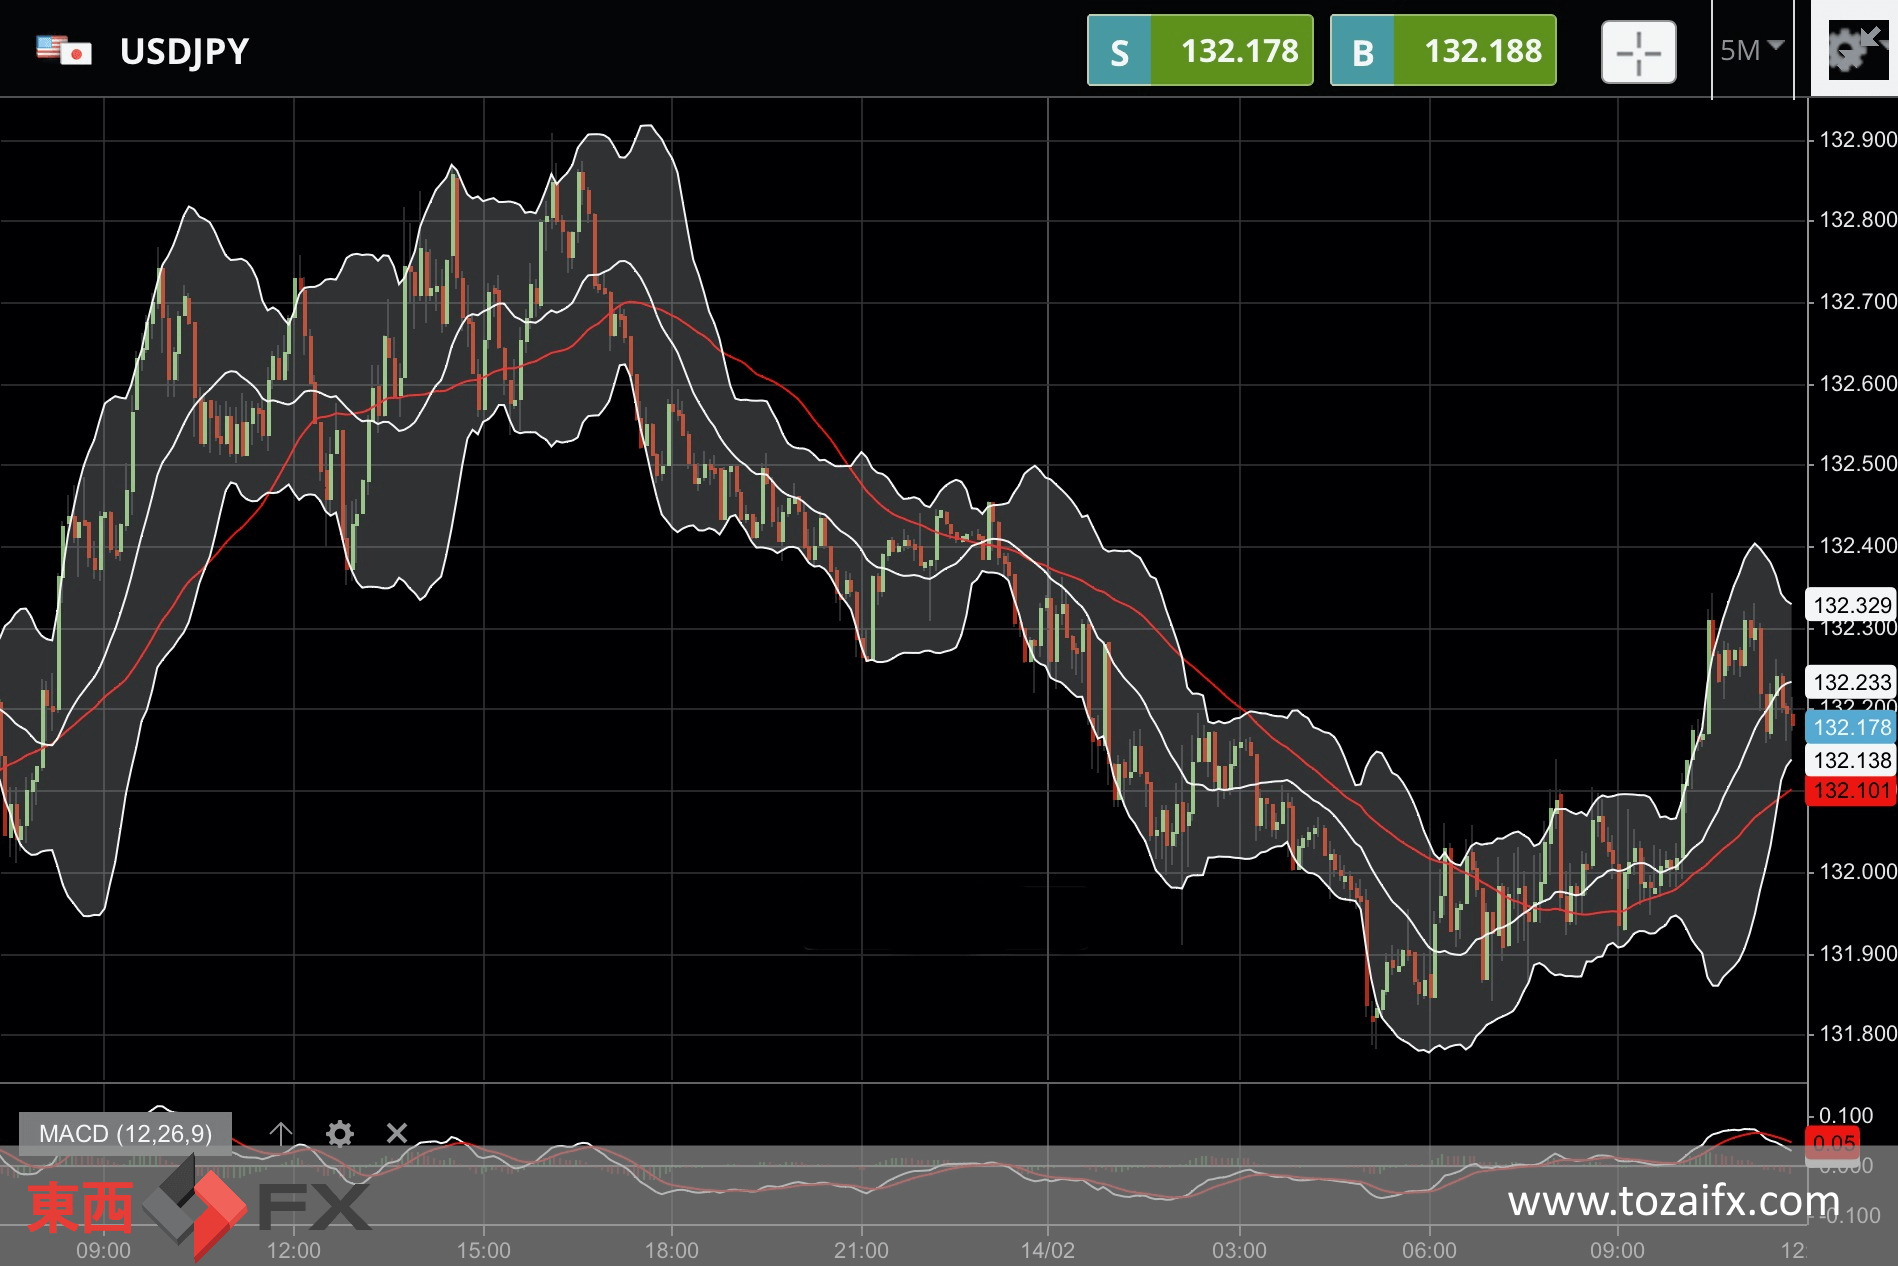Screen dimensions: 1898x1266
Task: Toggle the crosshair cursor tool
Action: coord(1638,52)
